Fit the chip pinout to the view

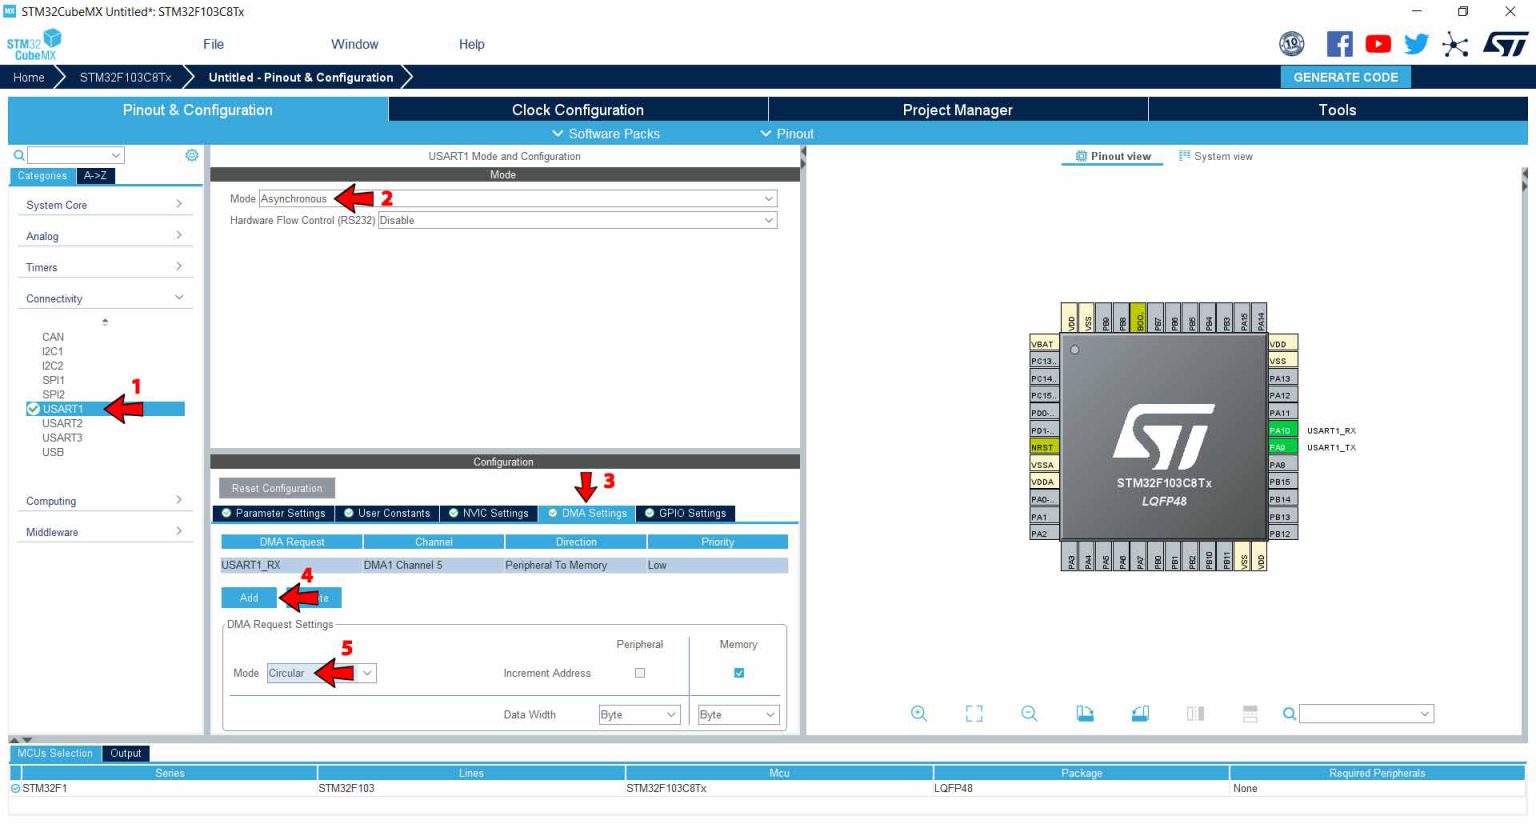(973, 713)
